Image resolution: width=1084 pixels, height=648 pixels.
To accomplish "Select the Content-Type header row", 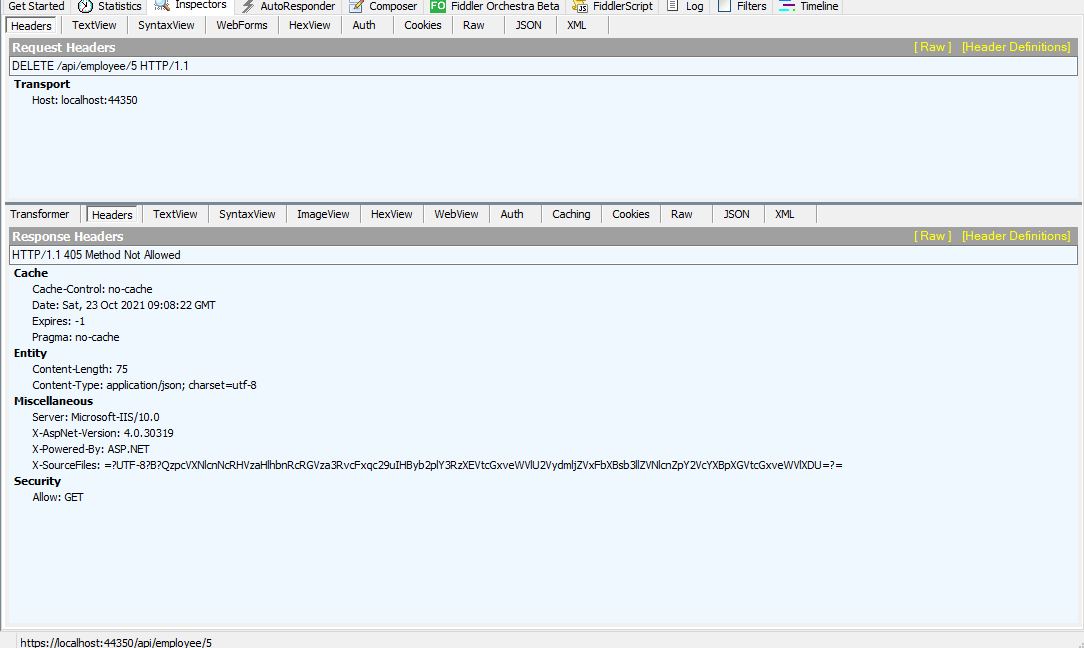I will coord(144,385).
